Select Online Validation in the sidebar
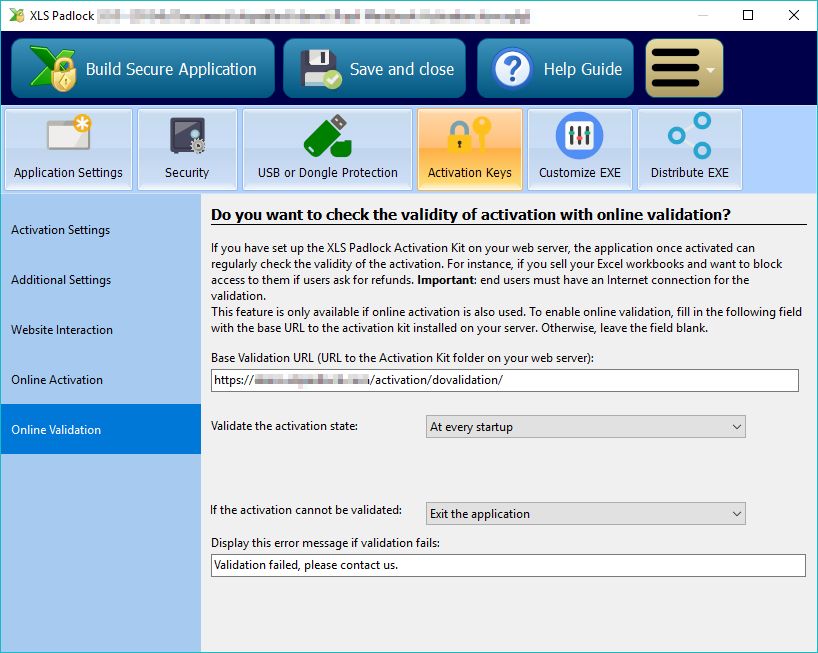Viewport: 818px width, 653px height. click(x=101, y=429)
